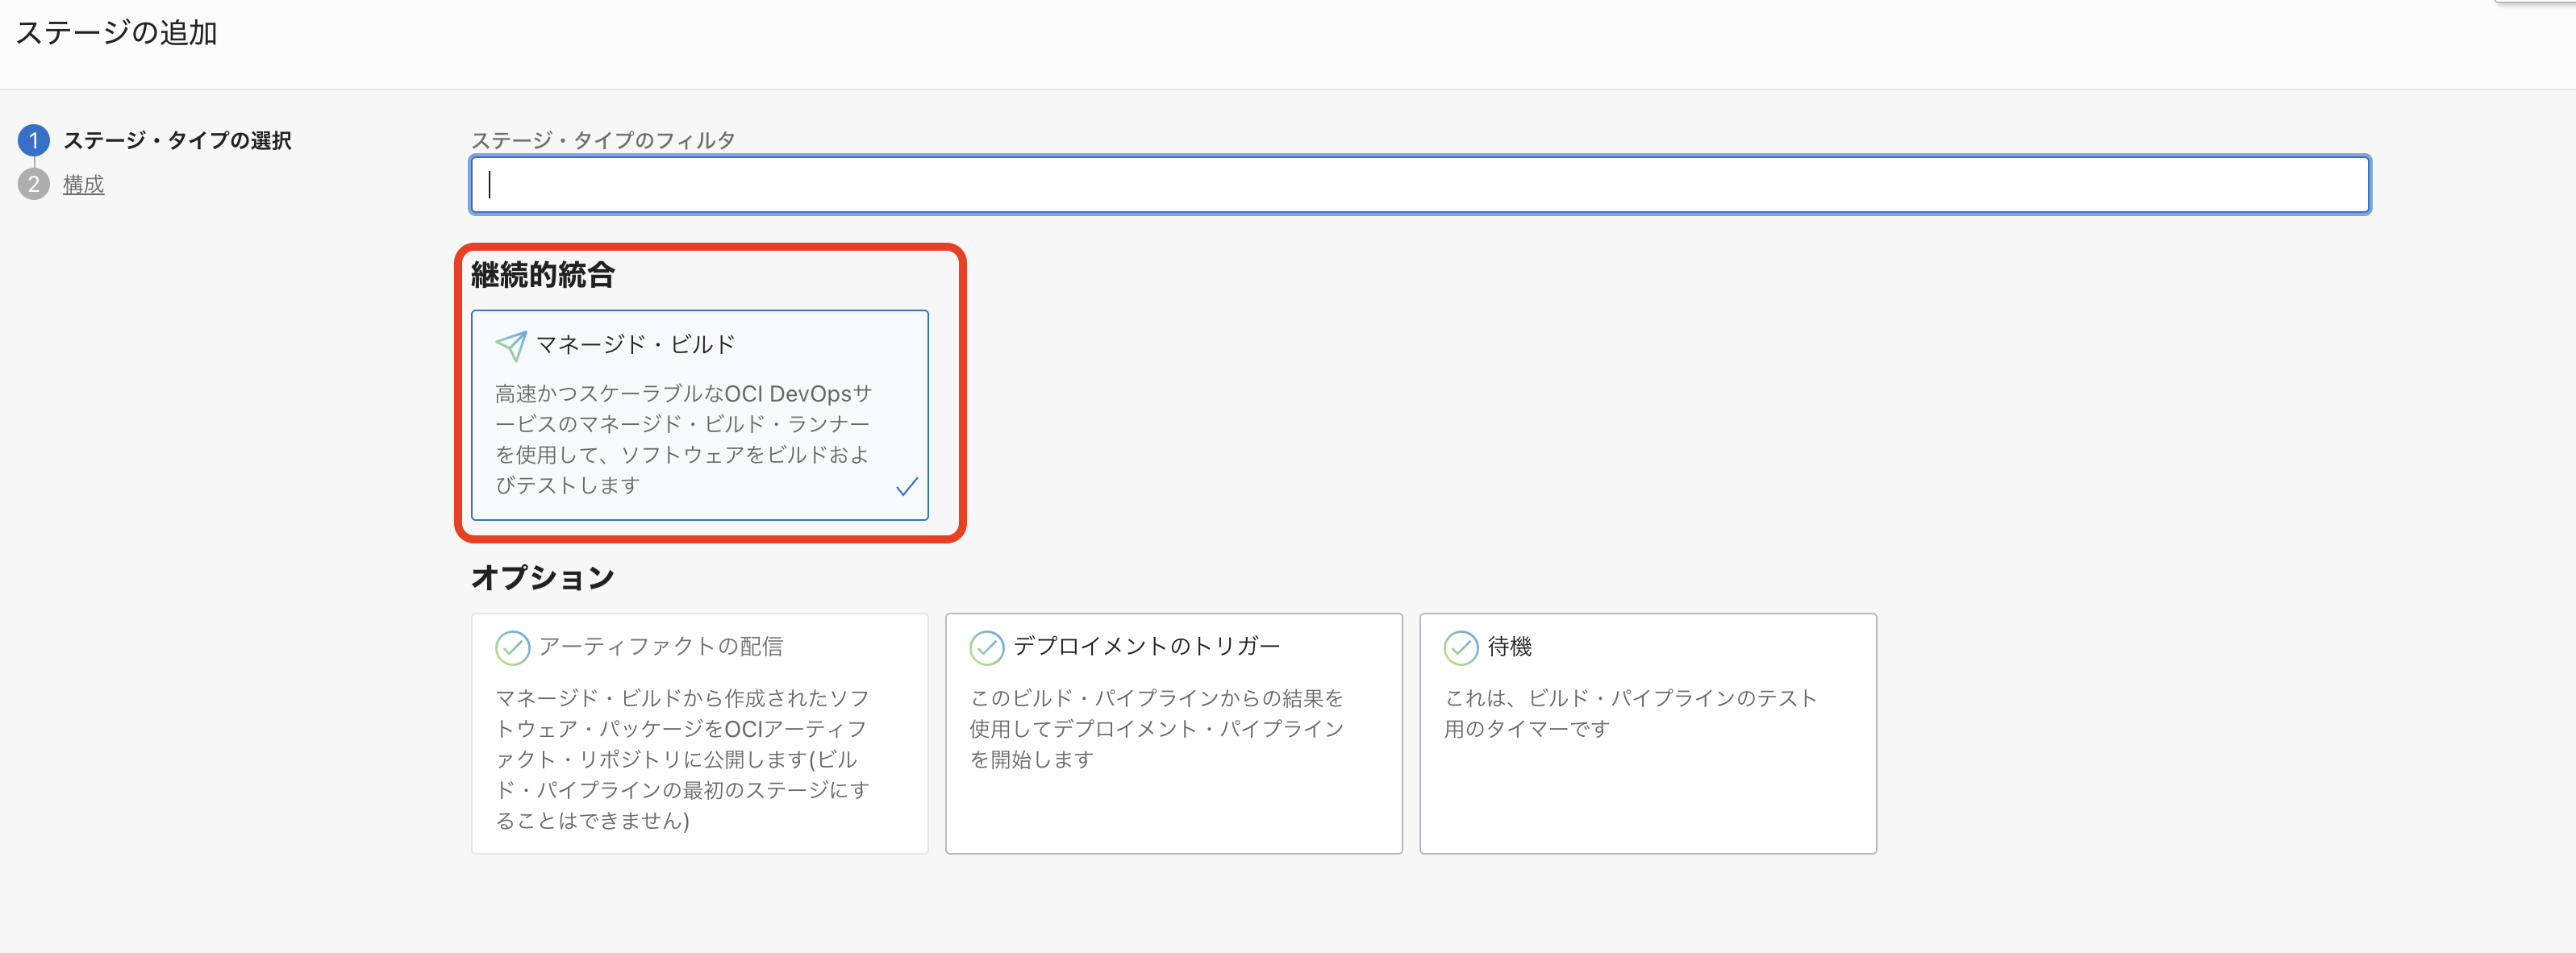This screenshot has width=2576, height=953.
Task: Click the 継続的統合 section heading
Action: click(543, 275)
